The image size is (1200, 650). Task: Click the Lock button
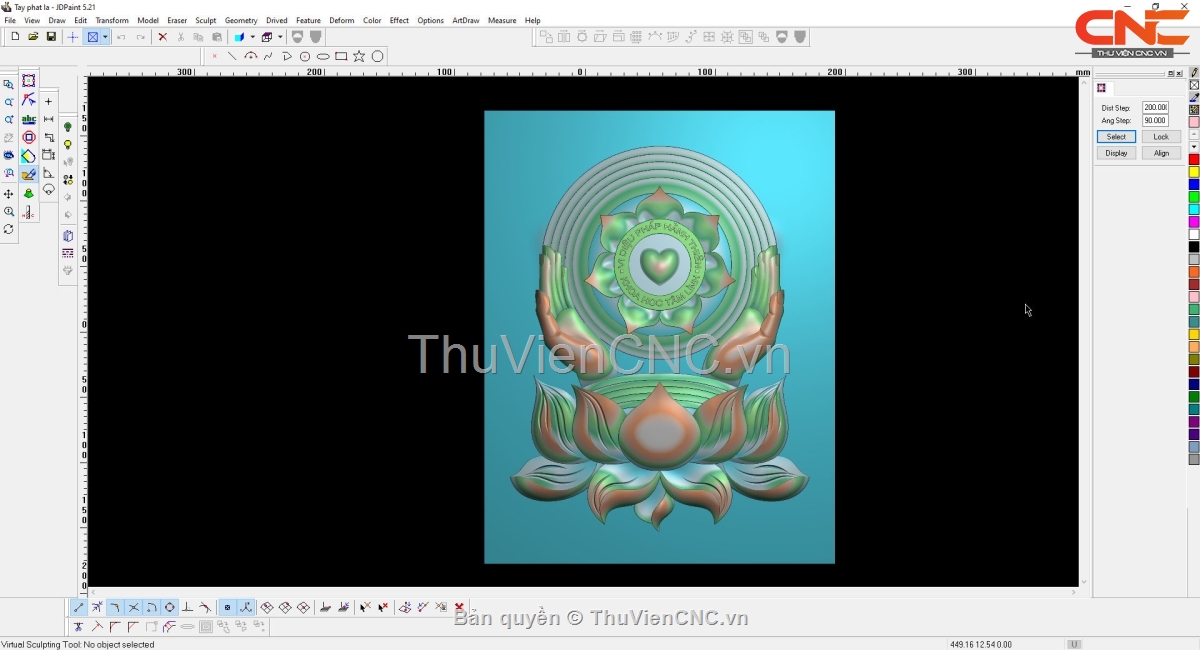point(1160,137)
